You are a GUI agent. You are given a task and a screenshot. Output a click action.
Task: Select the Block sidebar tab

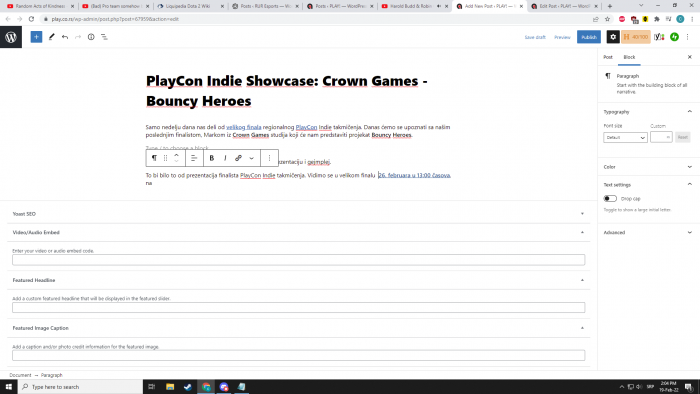point(629,57)
